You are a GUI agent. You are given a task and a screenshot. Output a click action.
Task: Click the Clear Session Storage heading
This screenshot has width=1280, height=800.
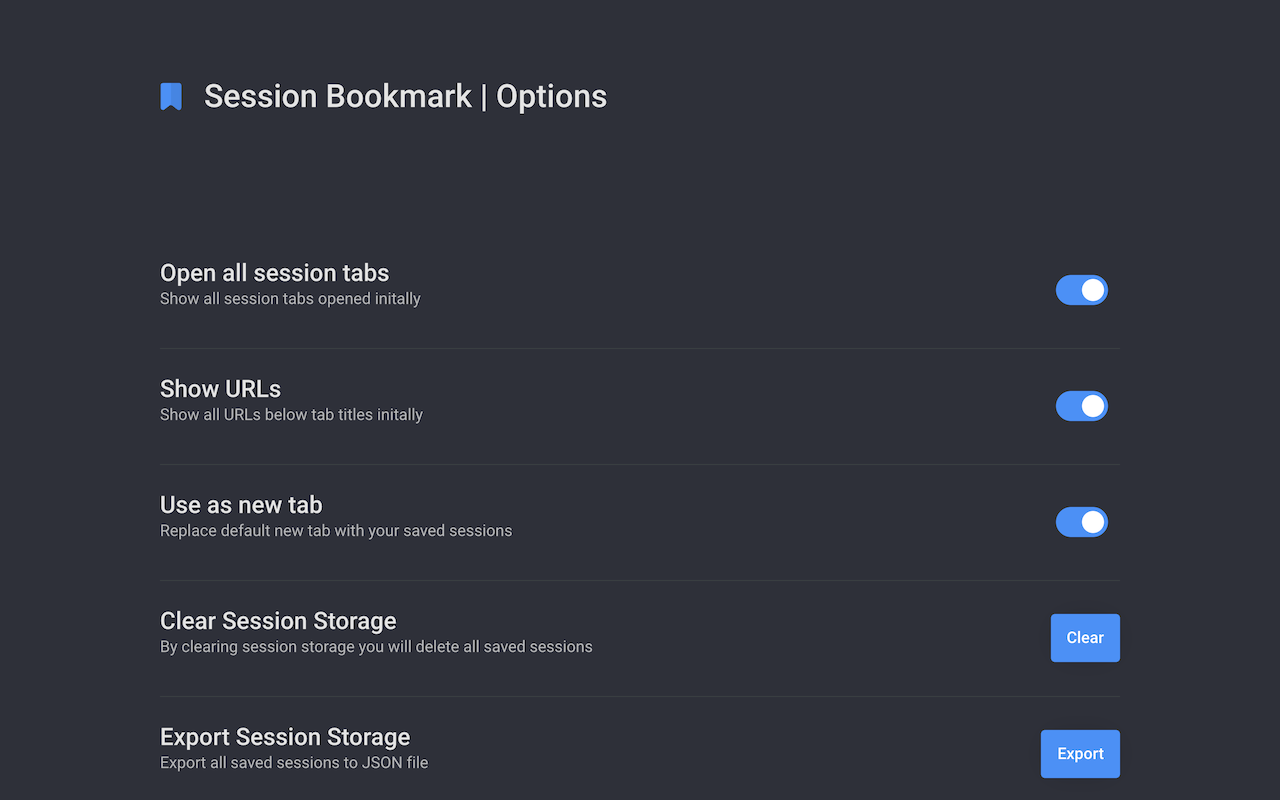(x=278, y=621)
